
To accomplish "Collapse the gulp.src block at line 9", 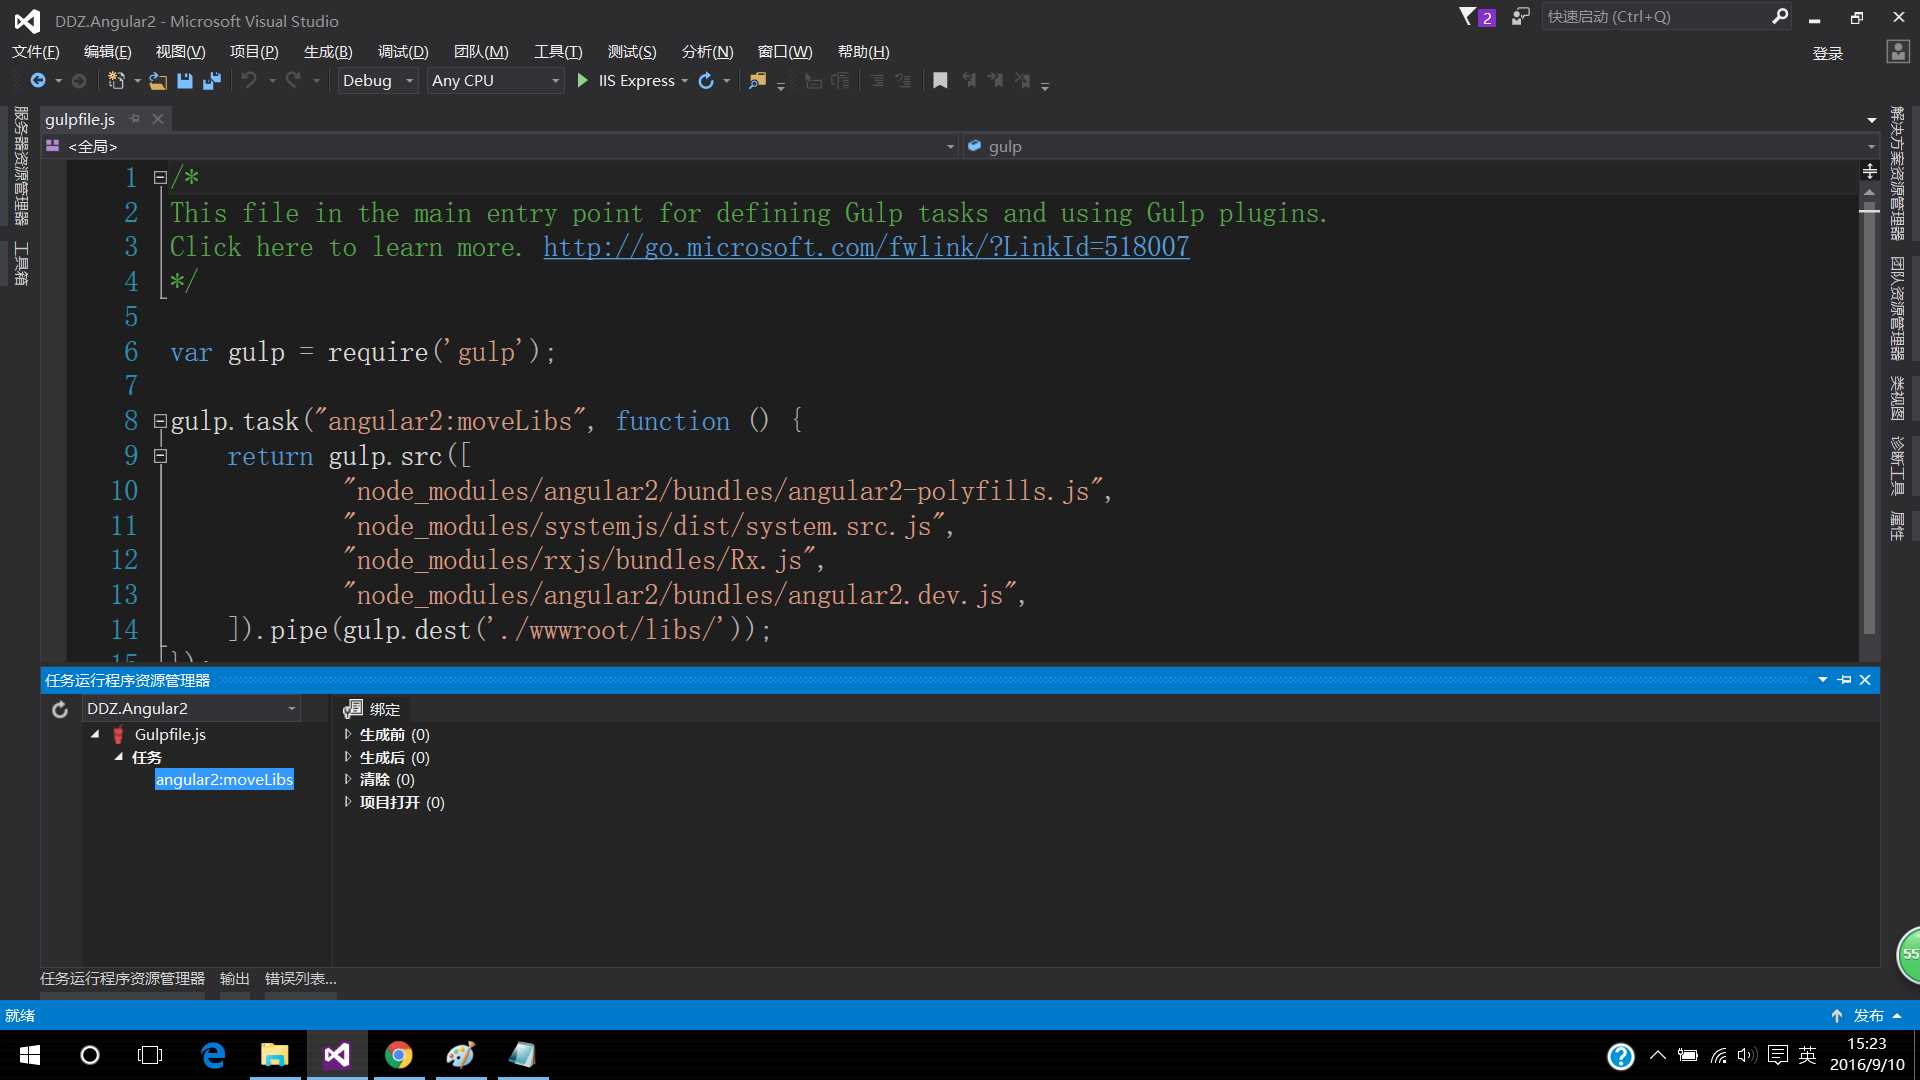I will 160,457.
